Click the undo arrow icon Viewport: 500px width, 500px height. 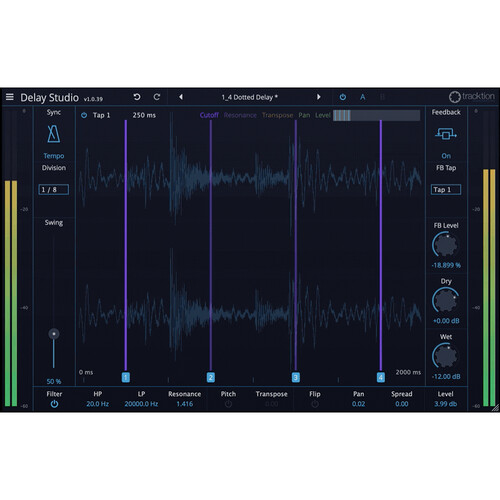[x=137, y=97]
